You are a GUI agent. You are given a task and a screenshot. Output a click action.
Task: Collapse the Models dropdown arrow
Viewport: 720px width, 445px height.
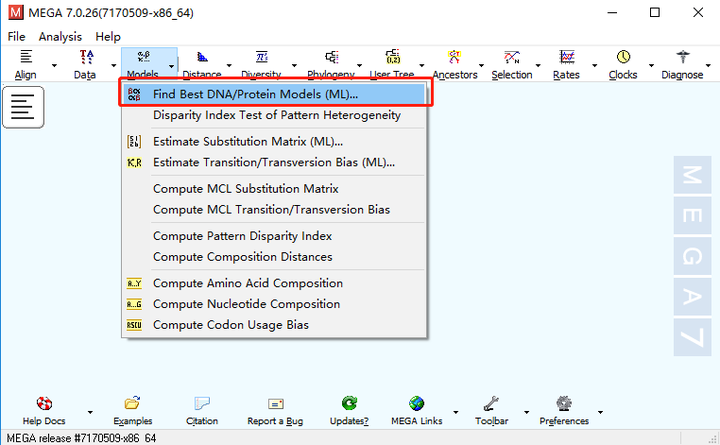click(x=171, y=66)
